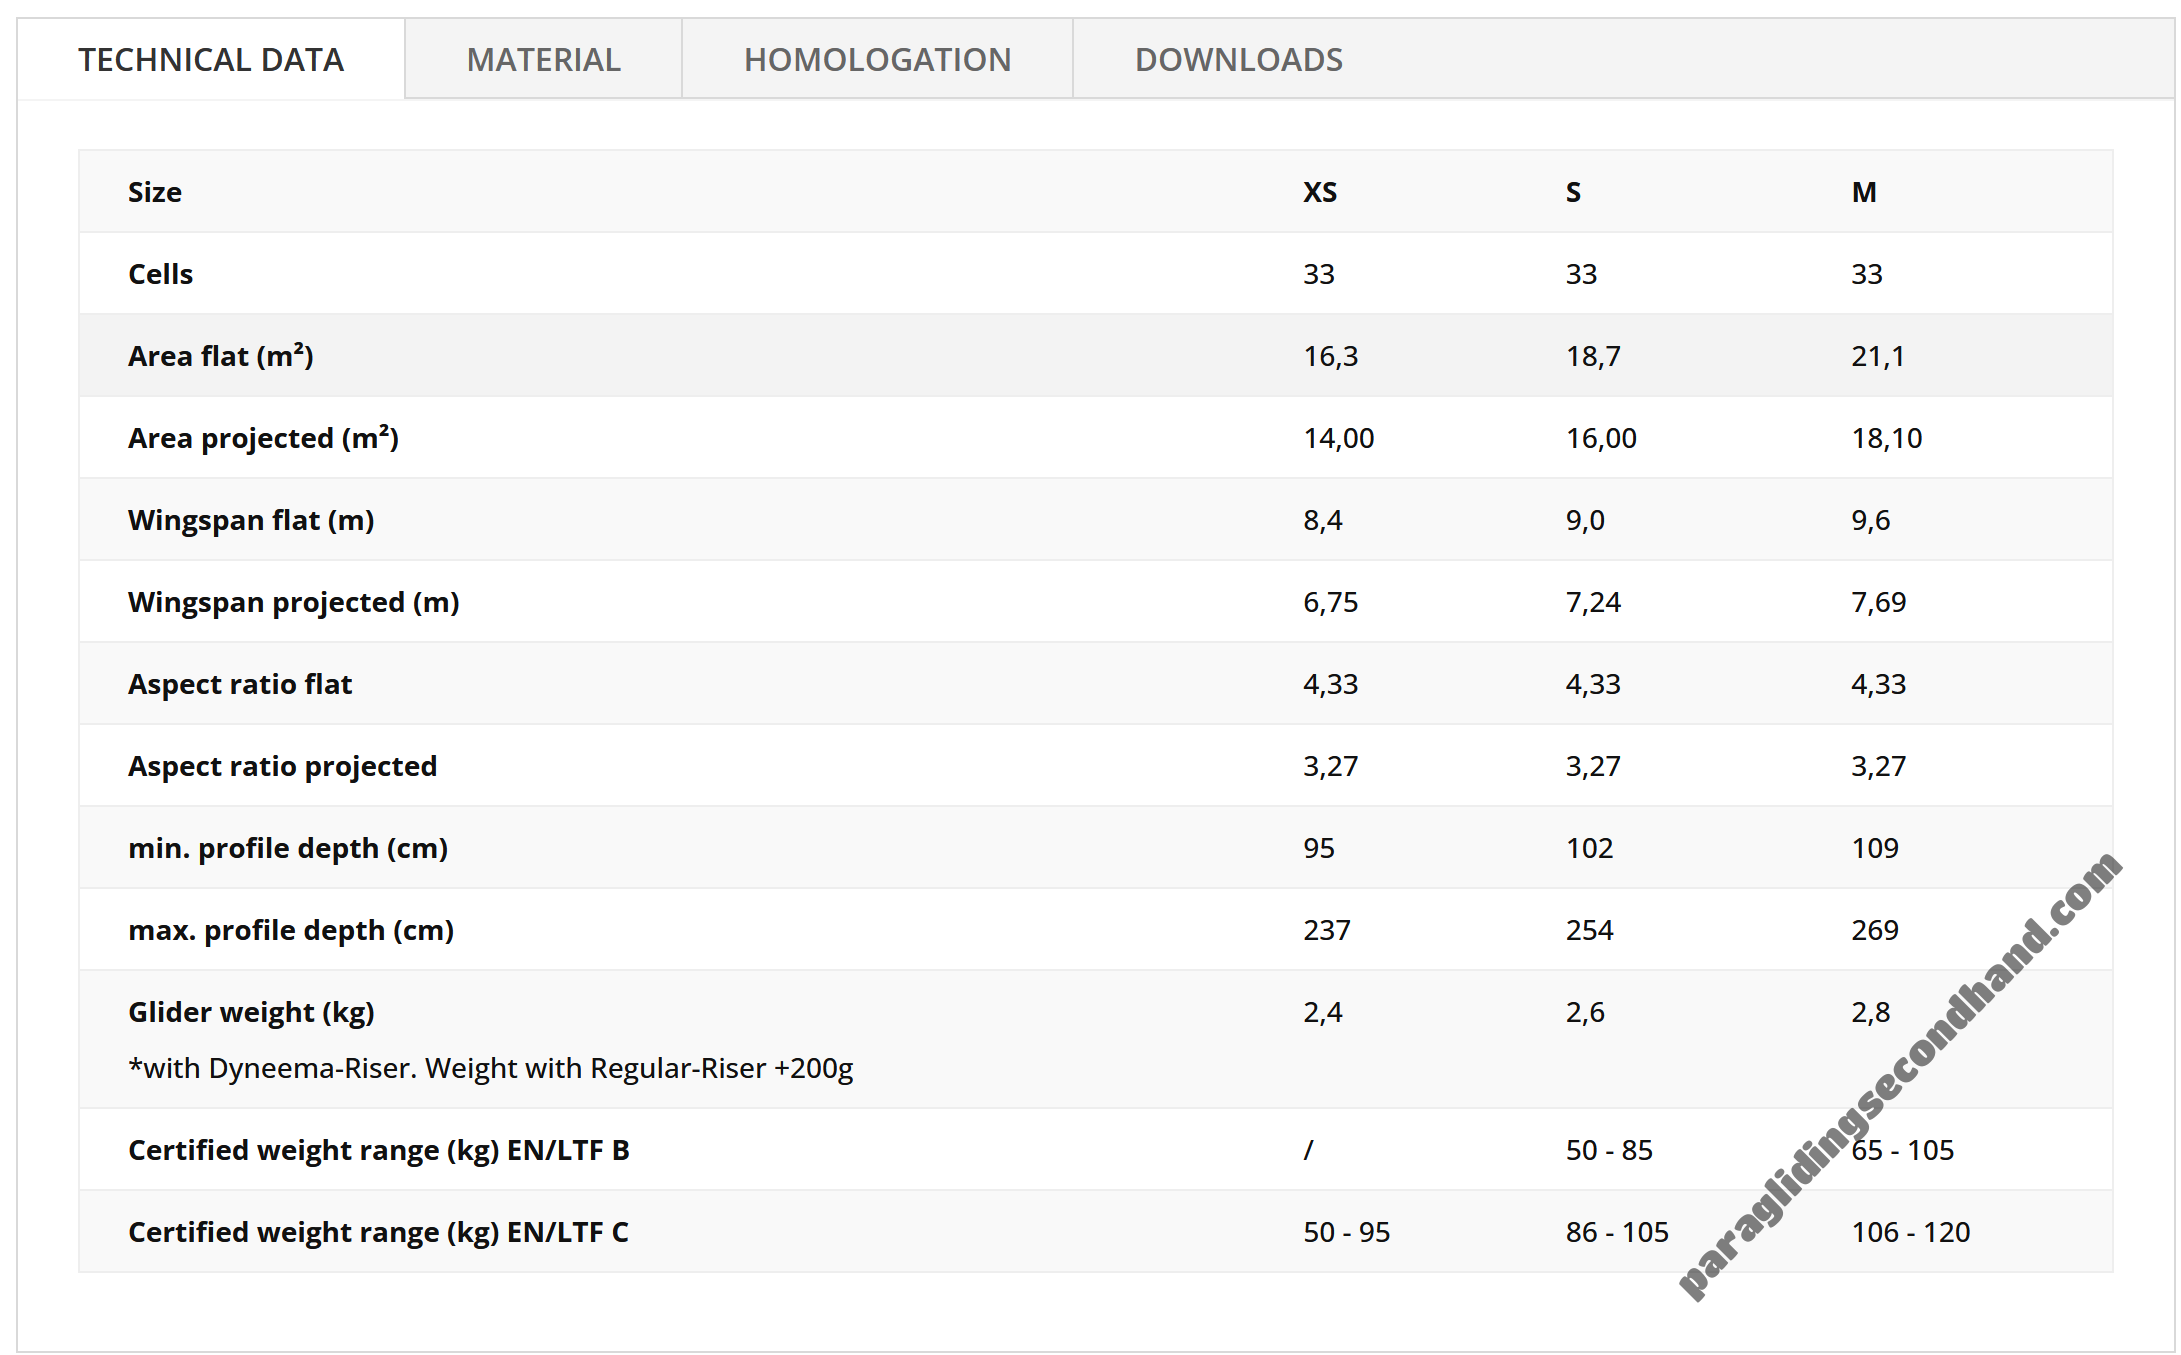Select the DOWNLOADS tab
The image size is (2181, 1355).
[1238, 60]
